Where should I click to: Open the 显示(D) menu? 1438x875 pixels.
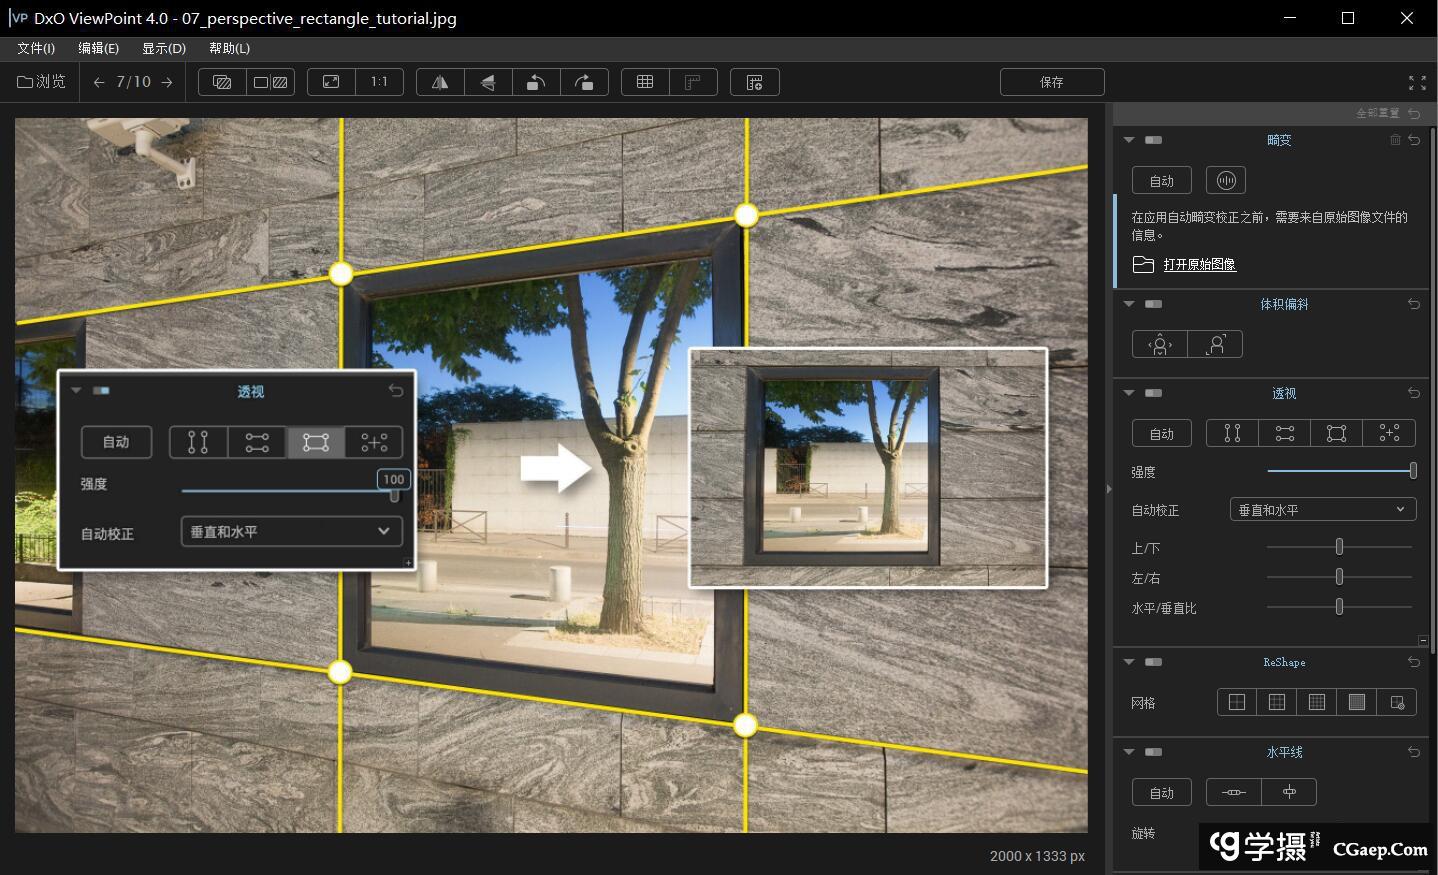pyautogui.click(x=164, y=48)
